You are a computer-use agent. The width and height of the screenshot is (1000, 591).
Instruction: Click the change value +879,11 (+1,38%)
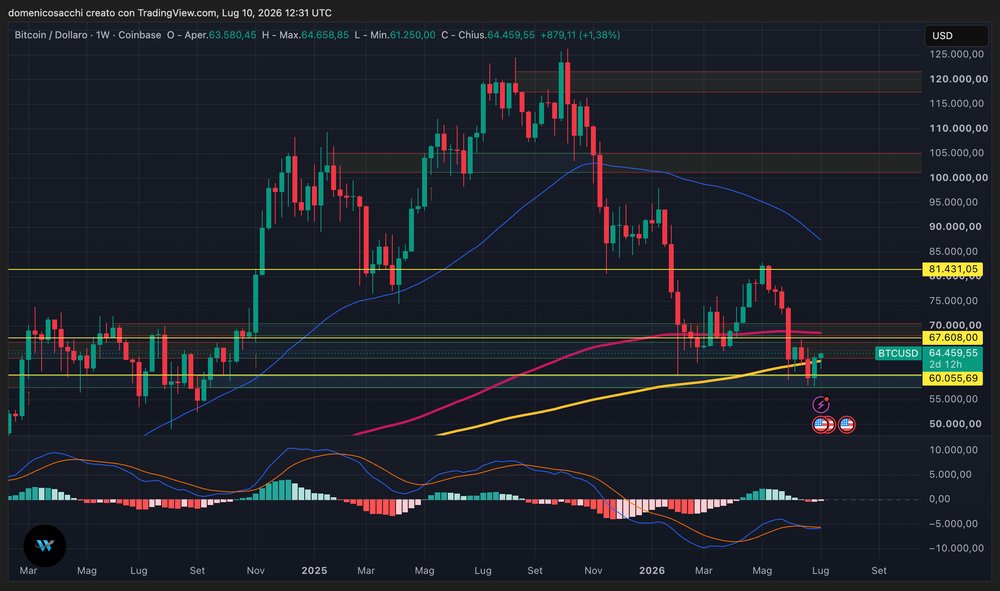(x=580, y=35)
